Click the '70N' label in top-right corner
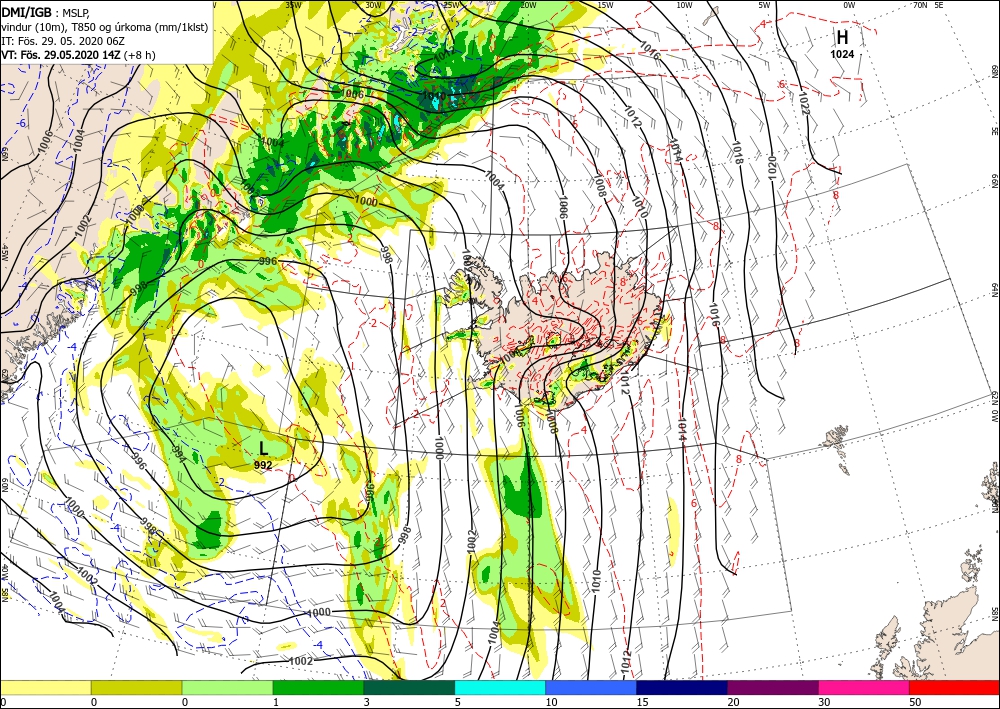 click(920, 5)
